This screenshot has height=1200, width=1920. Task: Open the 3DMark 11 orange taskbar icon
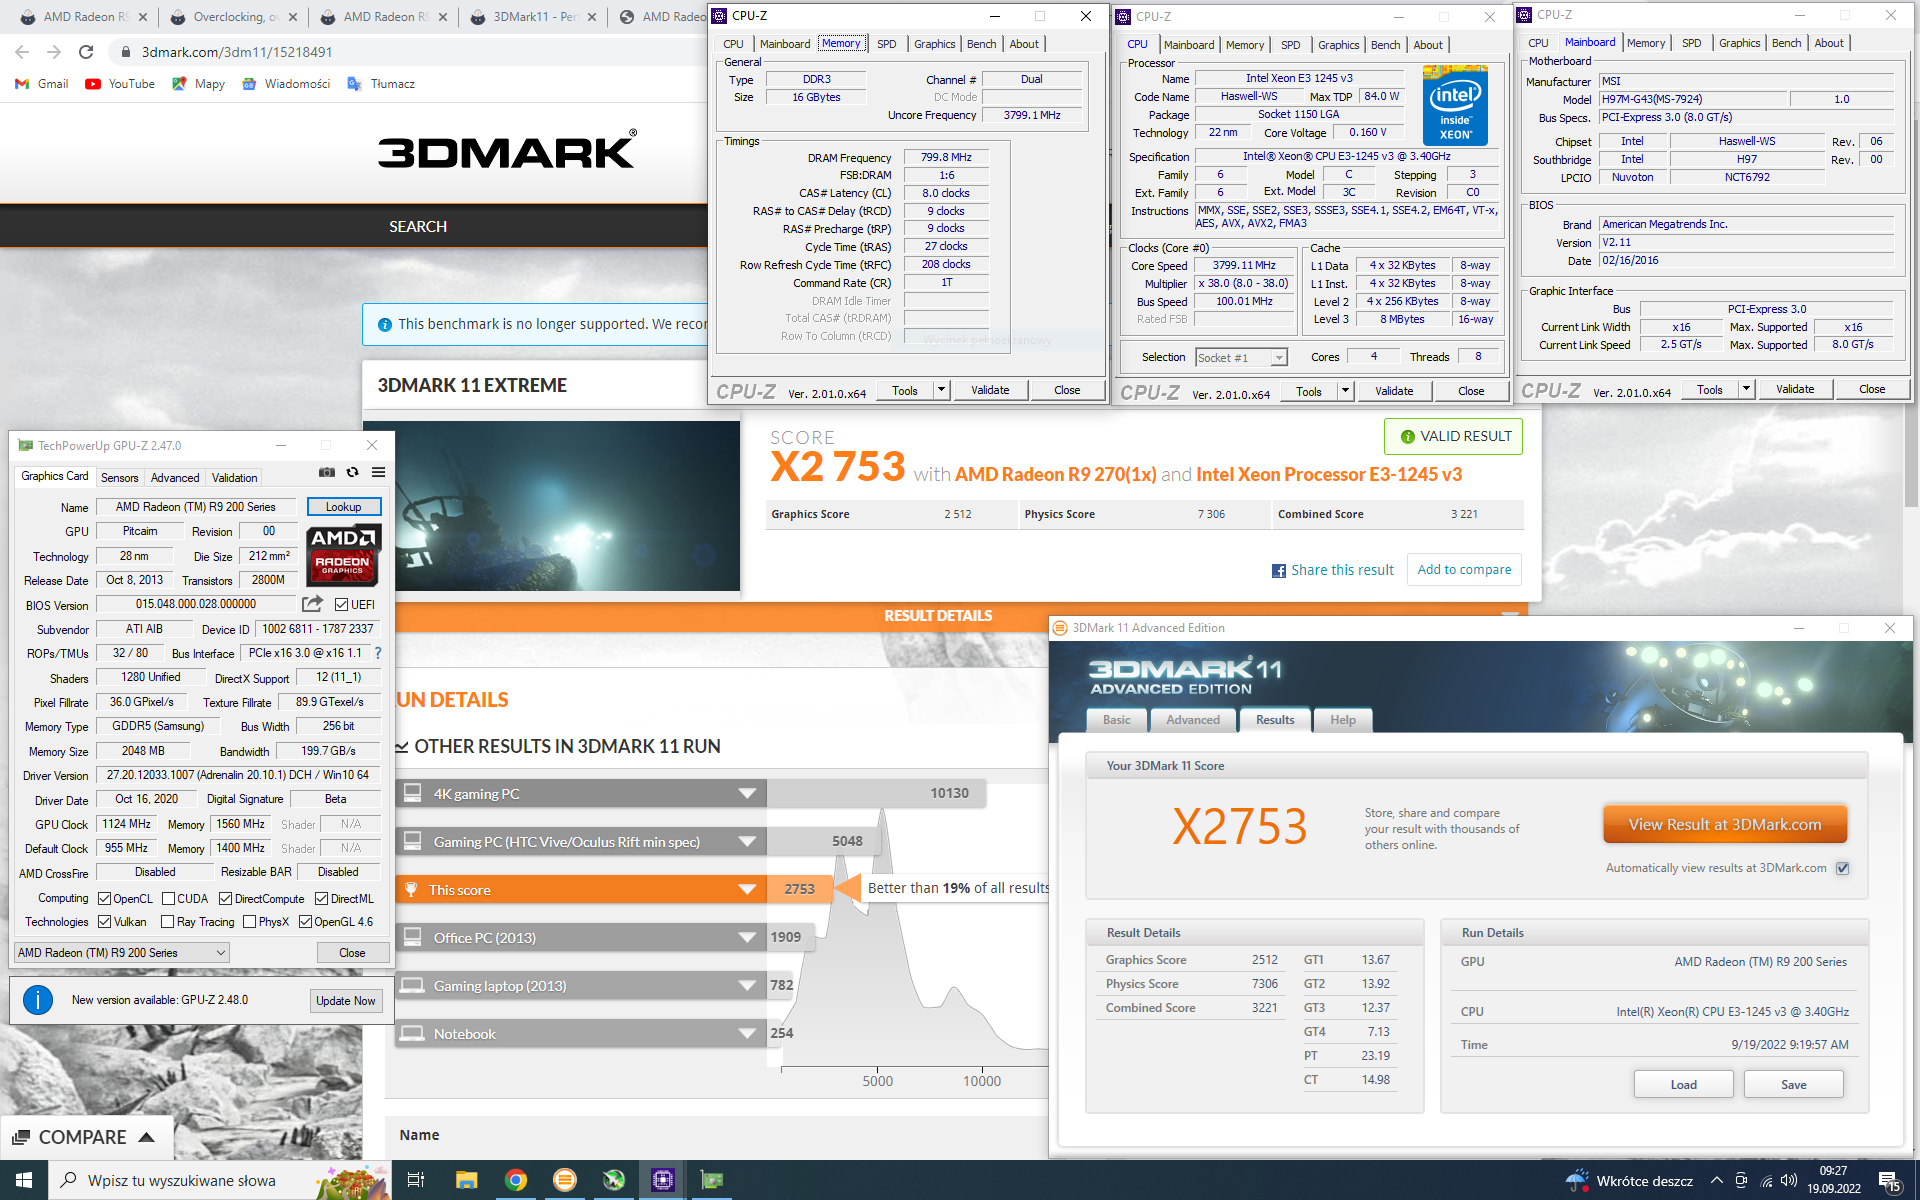(564, 1180)
